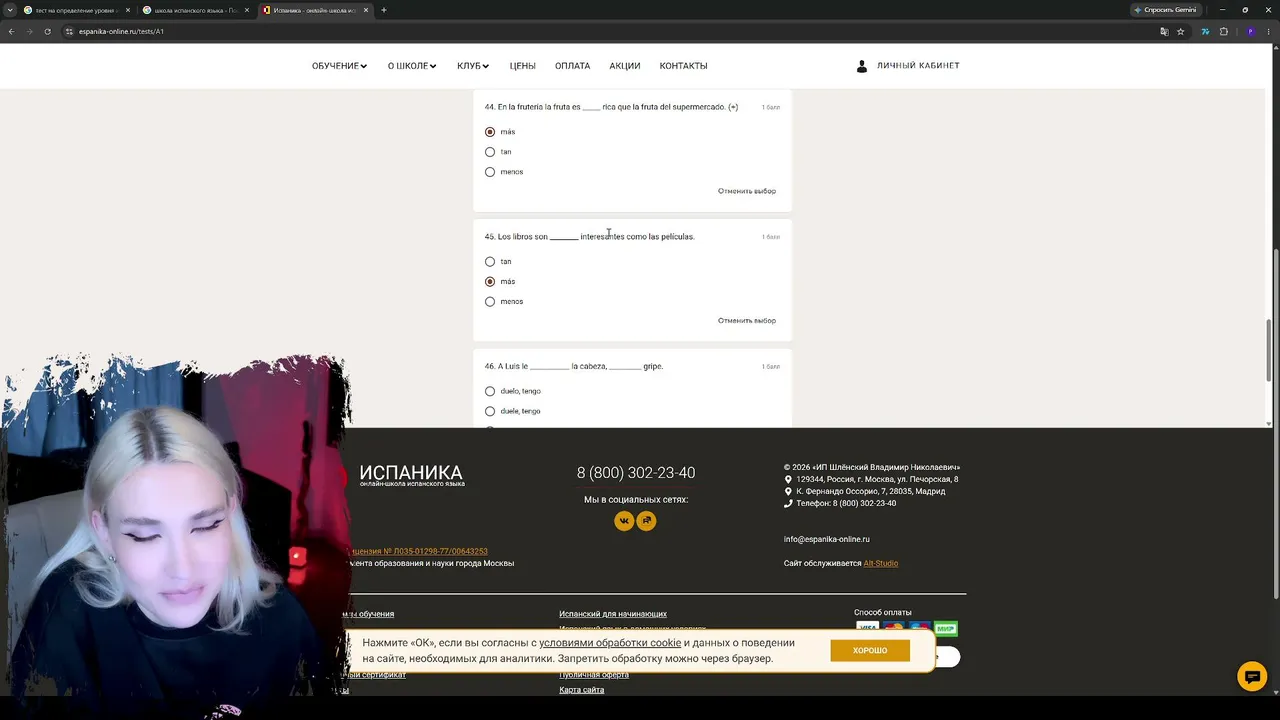Open the АКЦИИ page
The image size is (1280, 720).
pos(625,66)
